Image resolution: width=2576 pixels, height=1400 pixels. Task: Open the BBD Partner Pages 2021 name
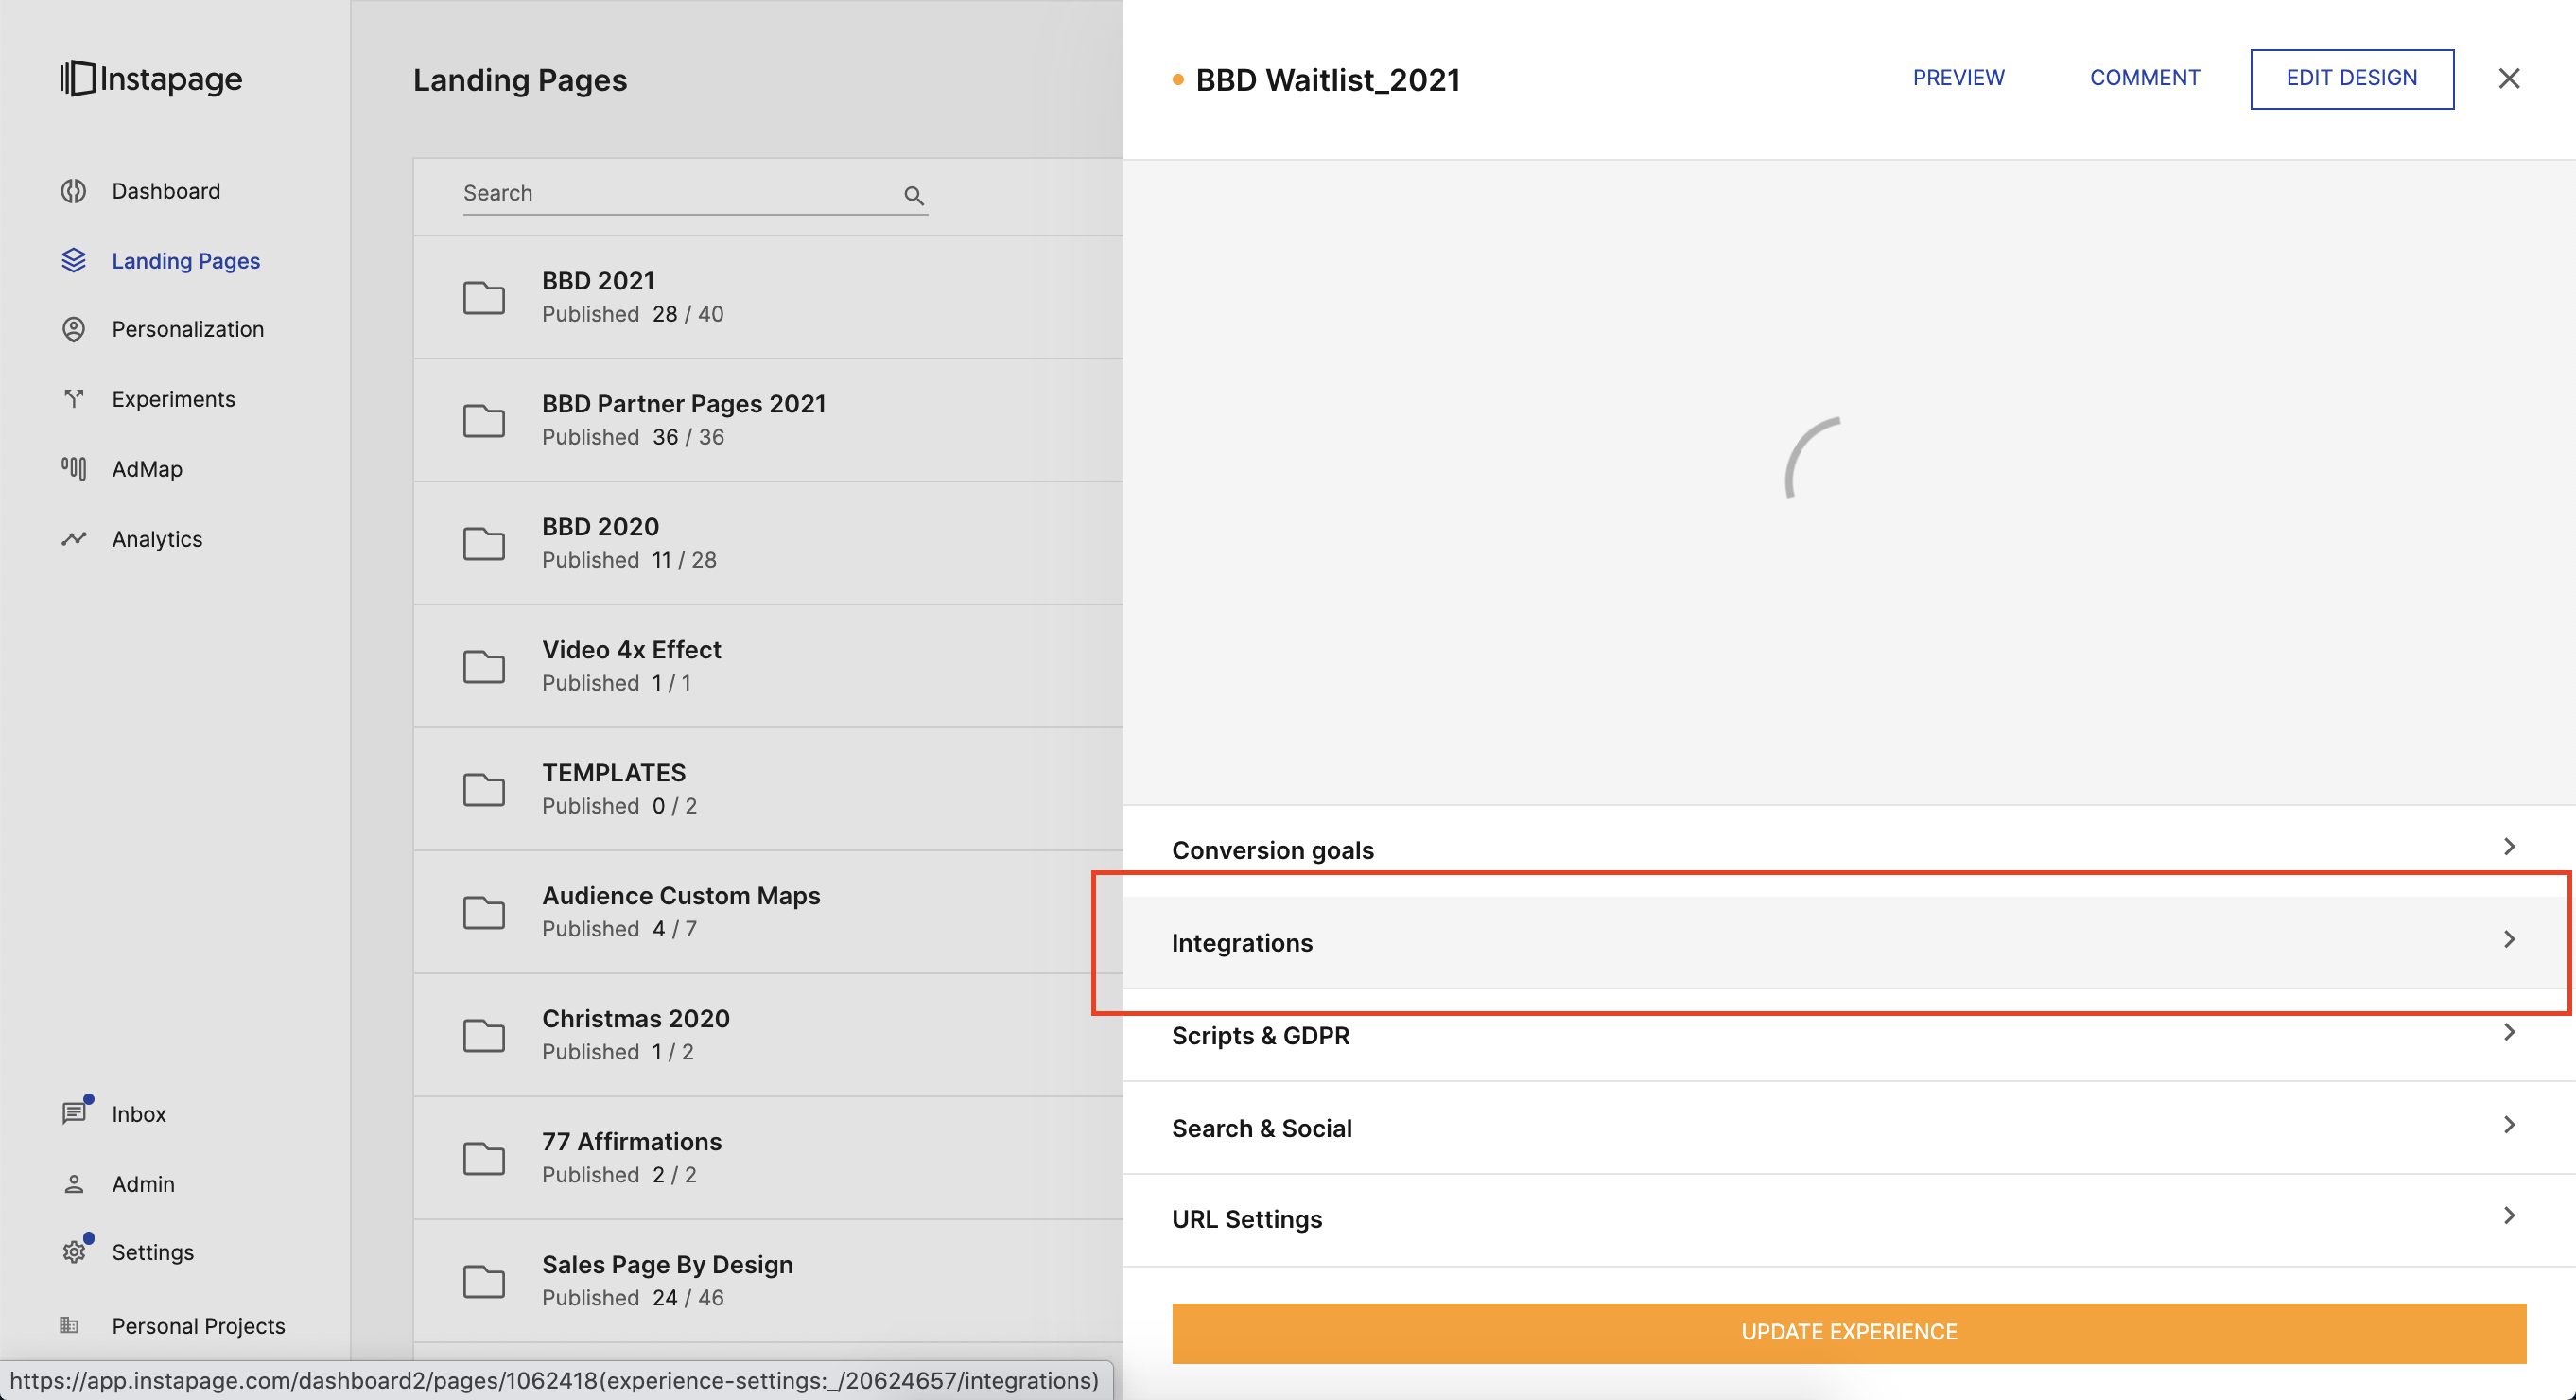(x=684, y=403)
